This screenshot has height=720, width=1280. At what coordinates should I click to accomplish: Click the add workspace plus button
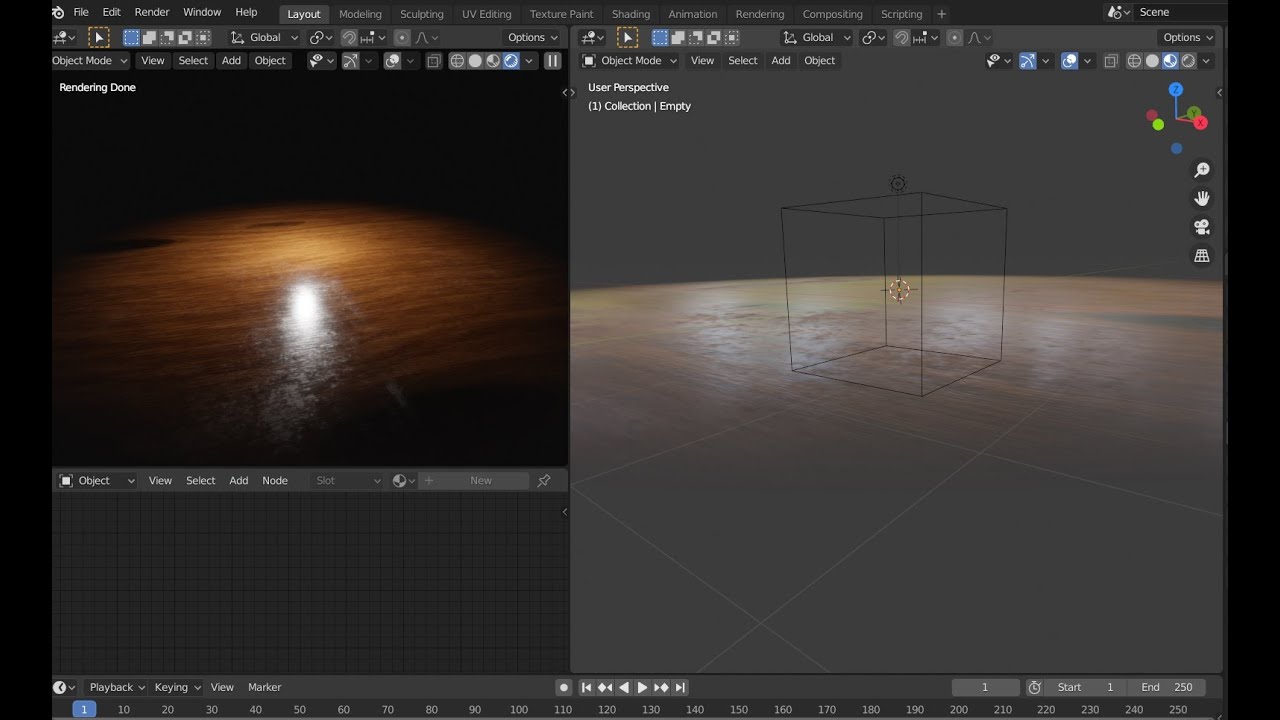[x=941, y=14]
